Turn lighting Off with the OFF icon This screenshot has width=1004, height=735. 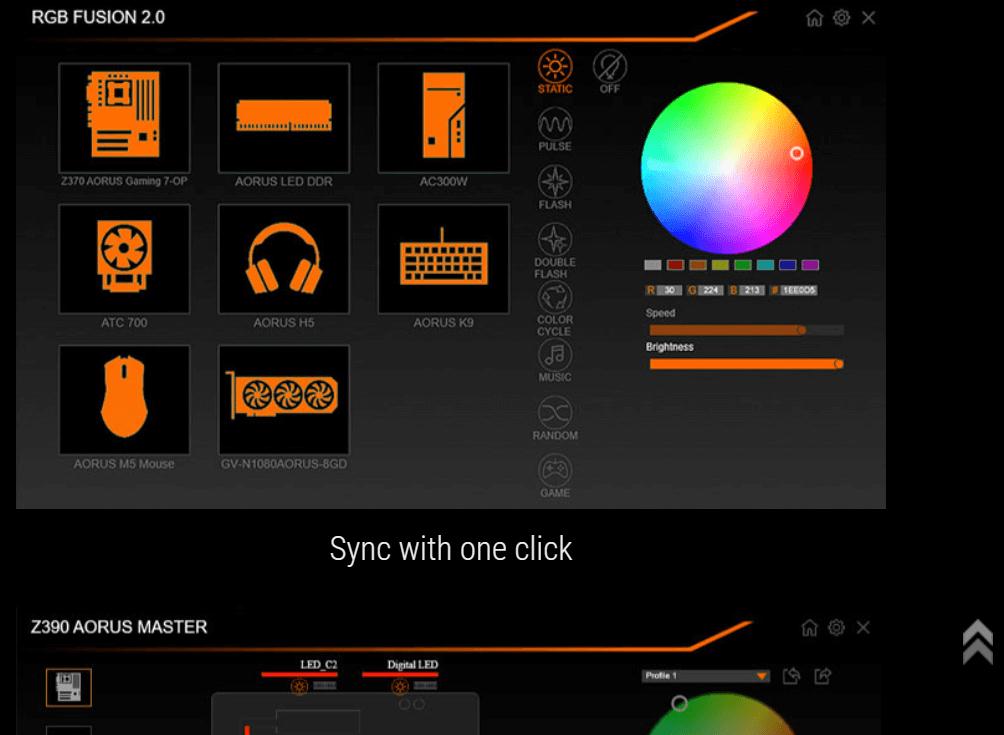coord(610,72)
